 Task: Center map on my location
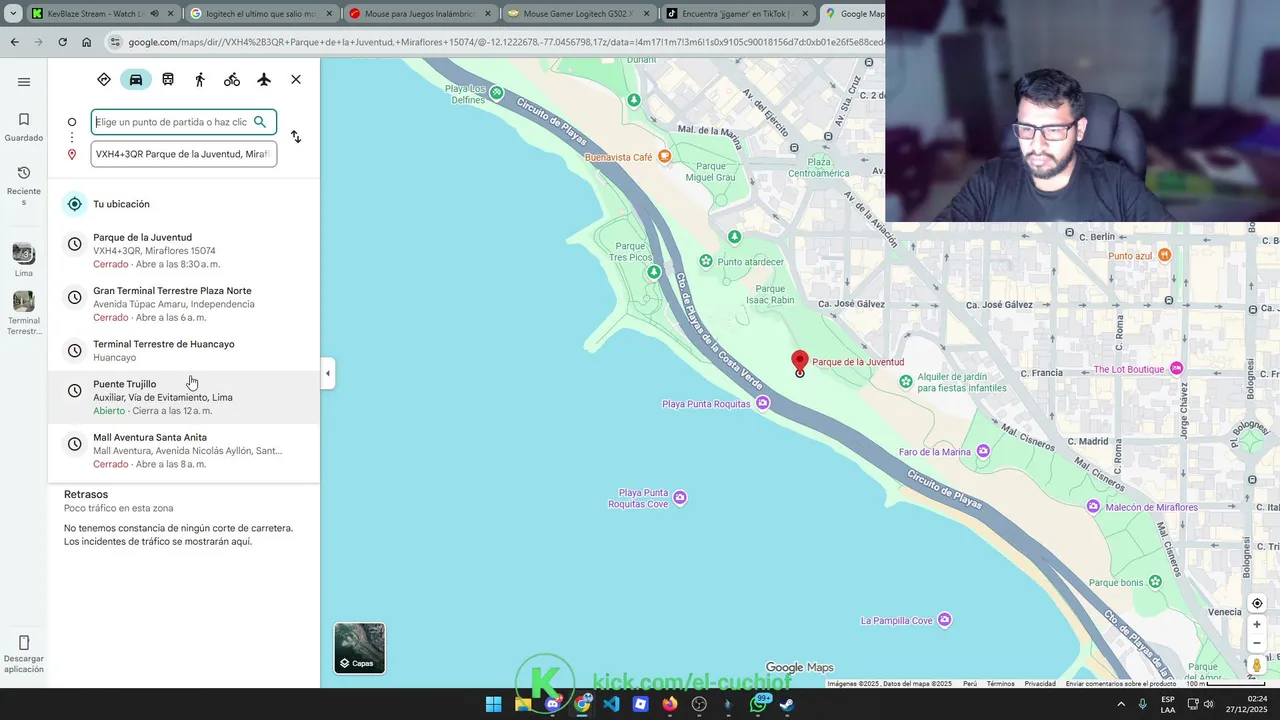point(1257,603)
